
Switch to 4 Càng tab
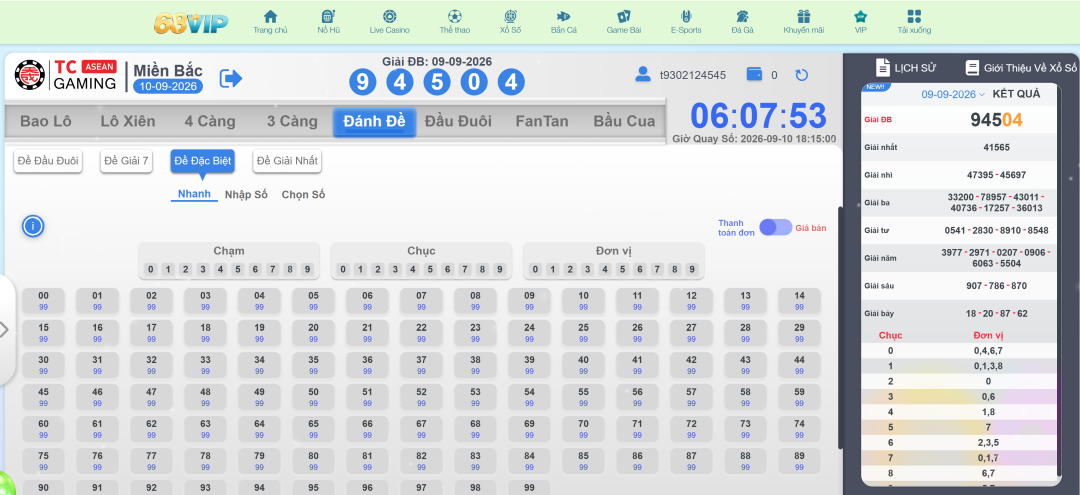(210, 122)
